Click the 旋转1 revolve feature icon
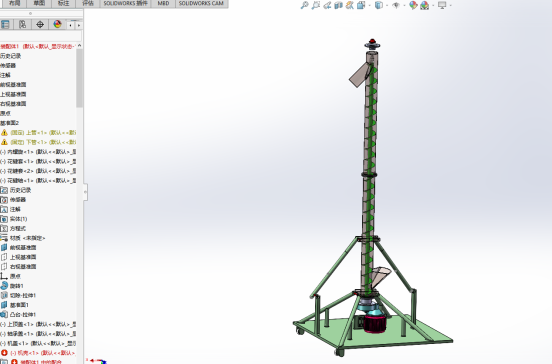 4,285
